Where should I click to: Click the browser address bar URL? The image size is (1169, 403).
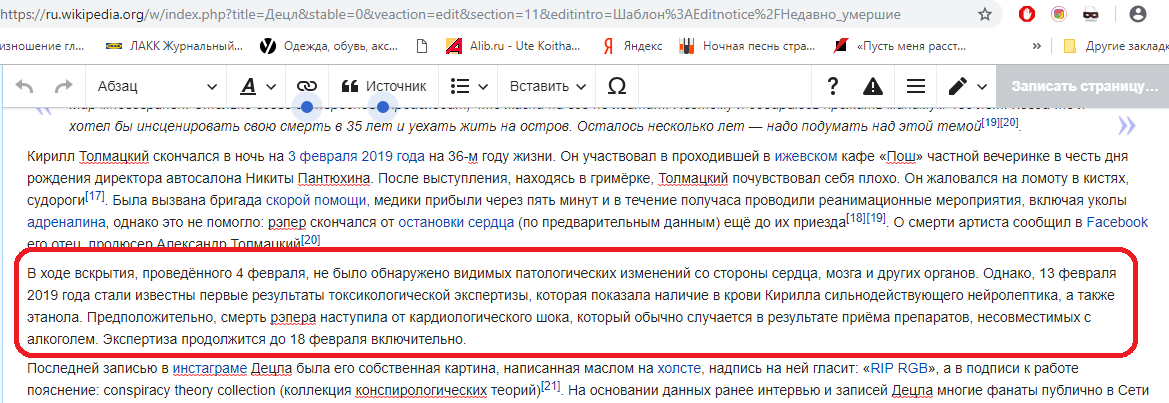tap(450, 13)
